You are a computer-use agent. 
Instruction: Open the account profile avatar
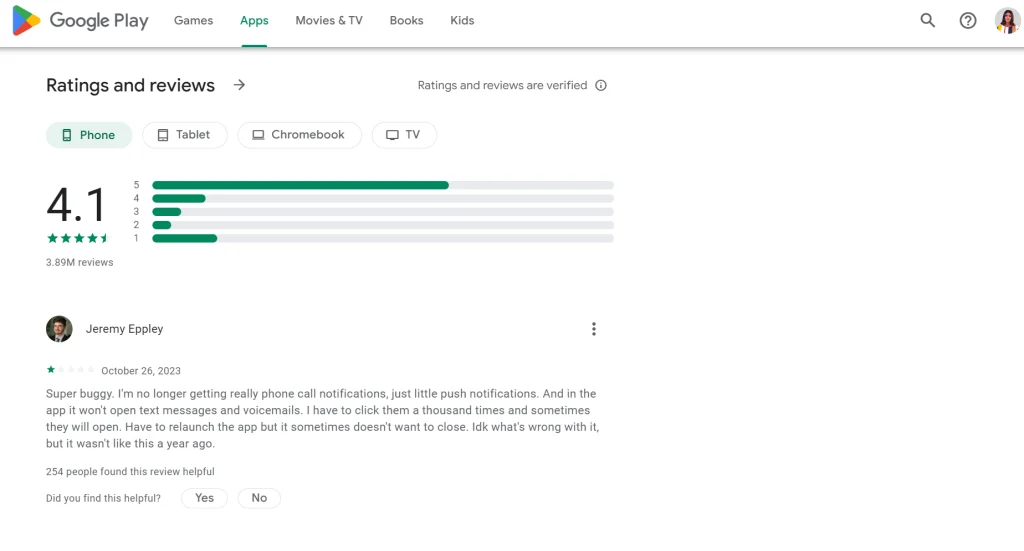tap(1006, 21)
